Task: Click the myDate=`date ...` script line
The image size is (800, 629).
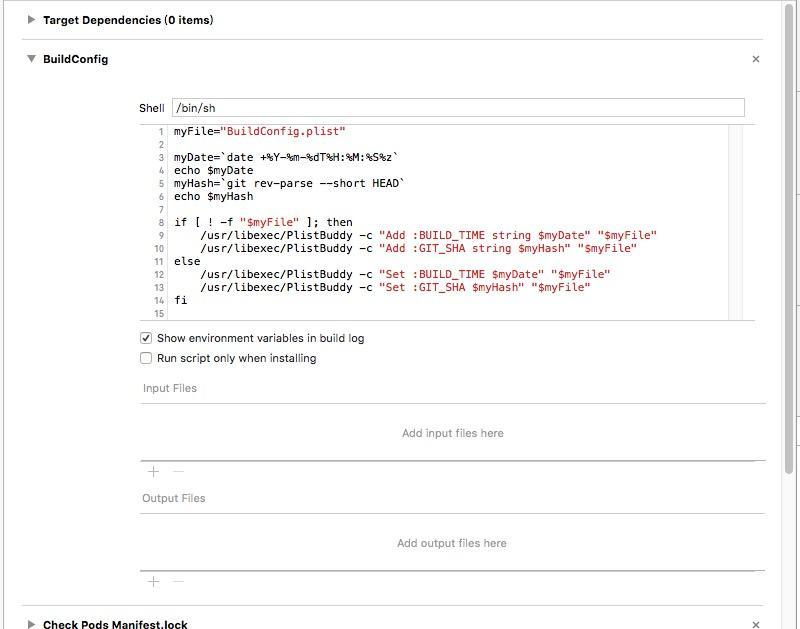Action: coord(286,157)
